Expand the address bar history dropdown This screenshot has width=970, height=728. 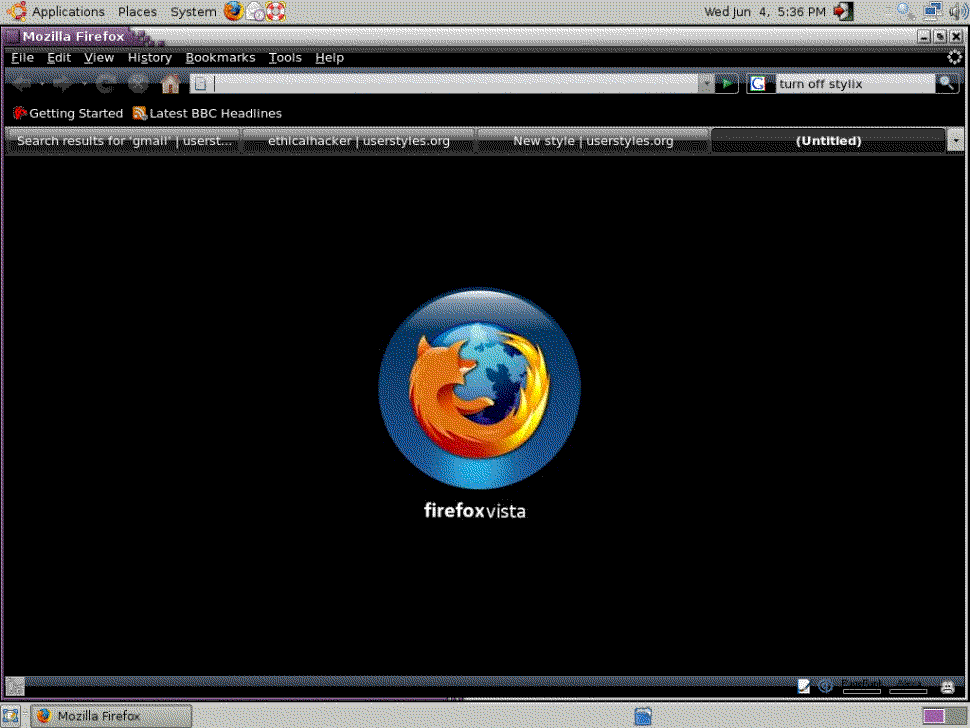tap(706, 84)
